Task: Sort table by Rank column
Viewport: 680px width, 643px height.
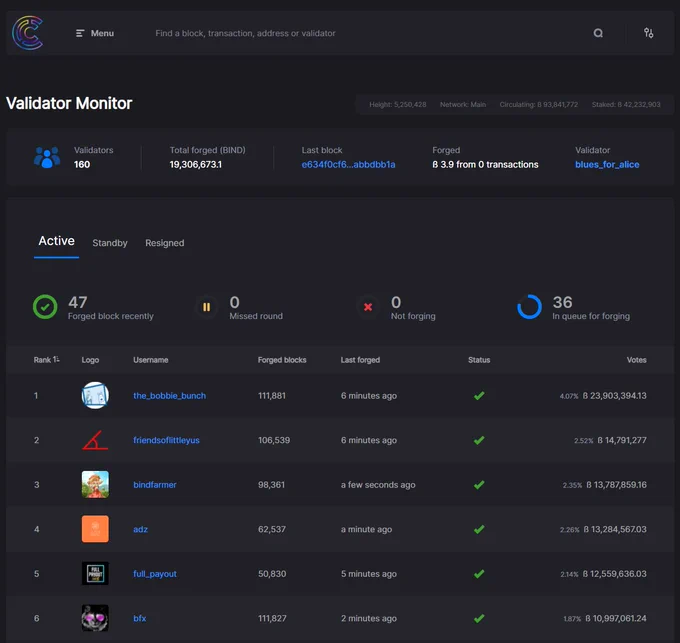Action: coord(46,360)
